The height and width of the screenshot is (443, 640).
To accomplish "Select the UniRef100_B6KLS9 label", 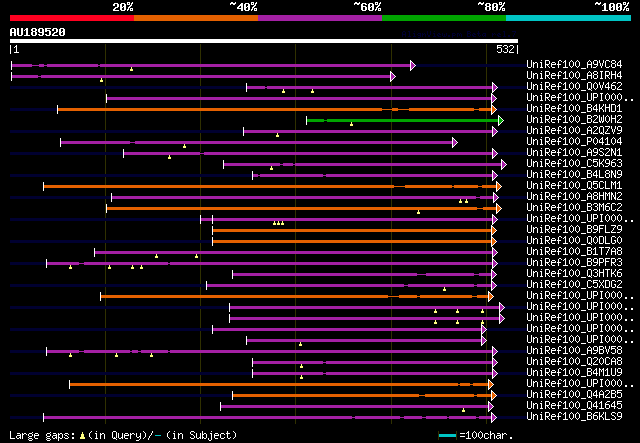I will click(x=574, y=417).
